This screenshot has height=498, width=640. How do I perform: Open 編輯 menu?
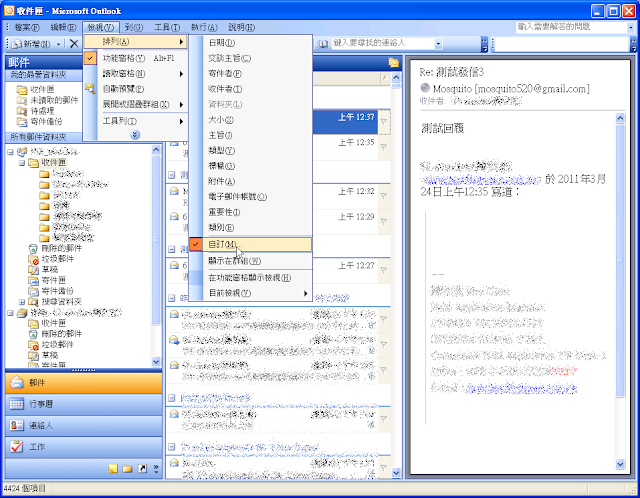click(x=63, y=27)
